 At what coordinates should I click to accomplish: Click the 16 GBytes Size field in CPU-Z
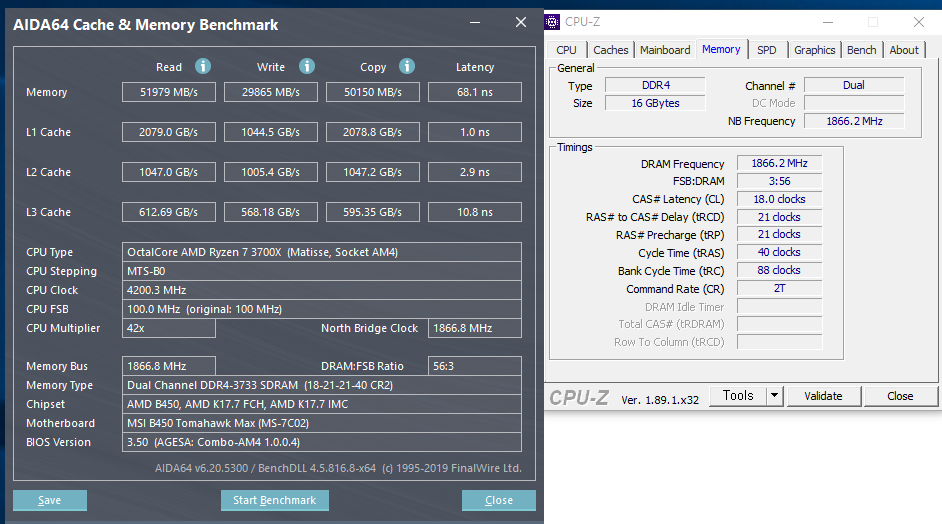click(x=655, y=103)
